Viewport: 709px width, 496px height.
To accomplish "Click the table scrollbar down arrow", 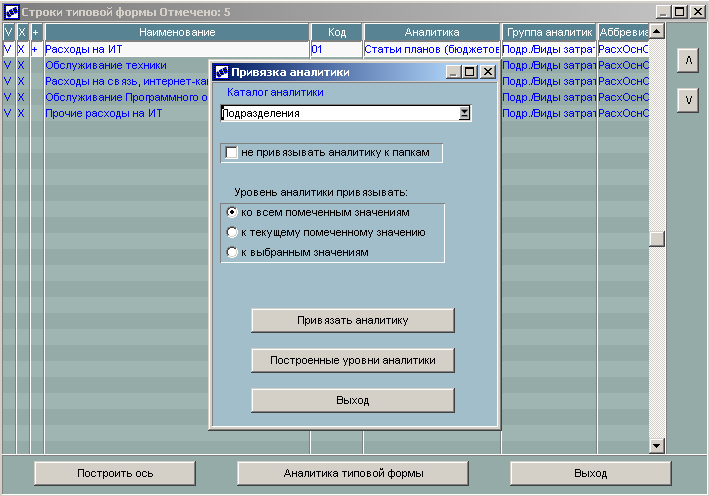I will click(657, 446).
